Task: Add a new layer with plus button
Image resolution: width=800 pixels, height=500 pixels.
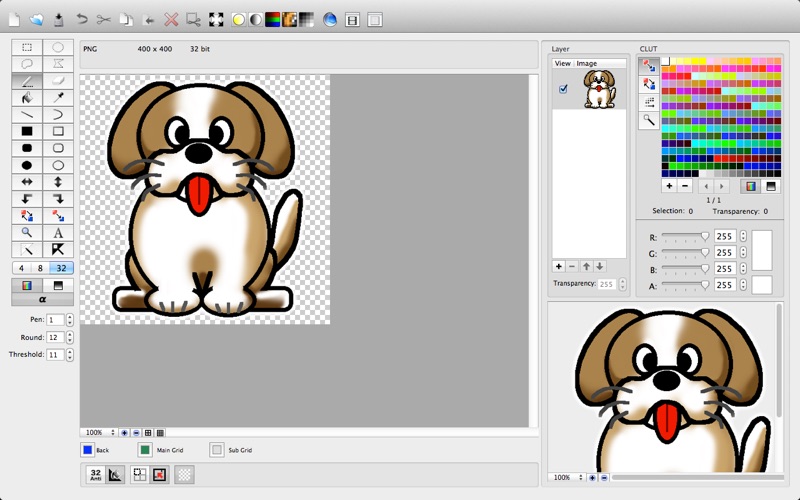Action: pos(558,266)
